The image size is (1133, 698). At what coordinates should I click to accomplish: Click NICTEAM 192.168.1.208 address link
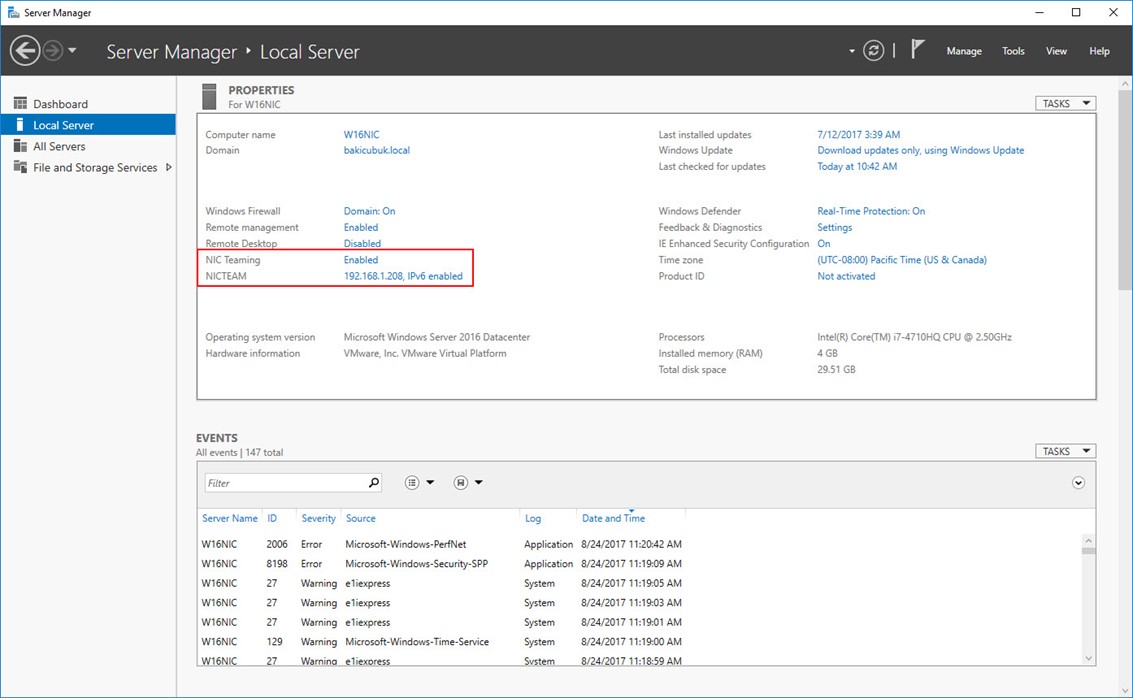pos(402,276)
